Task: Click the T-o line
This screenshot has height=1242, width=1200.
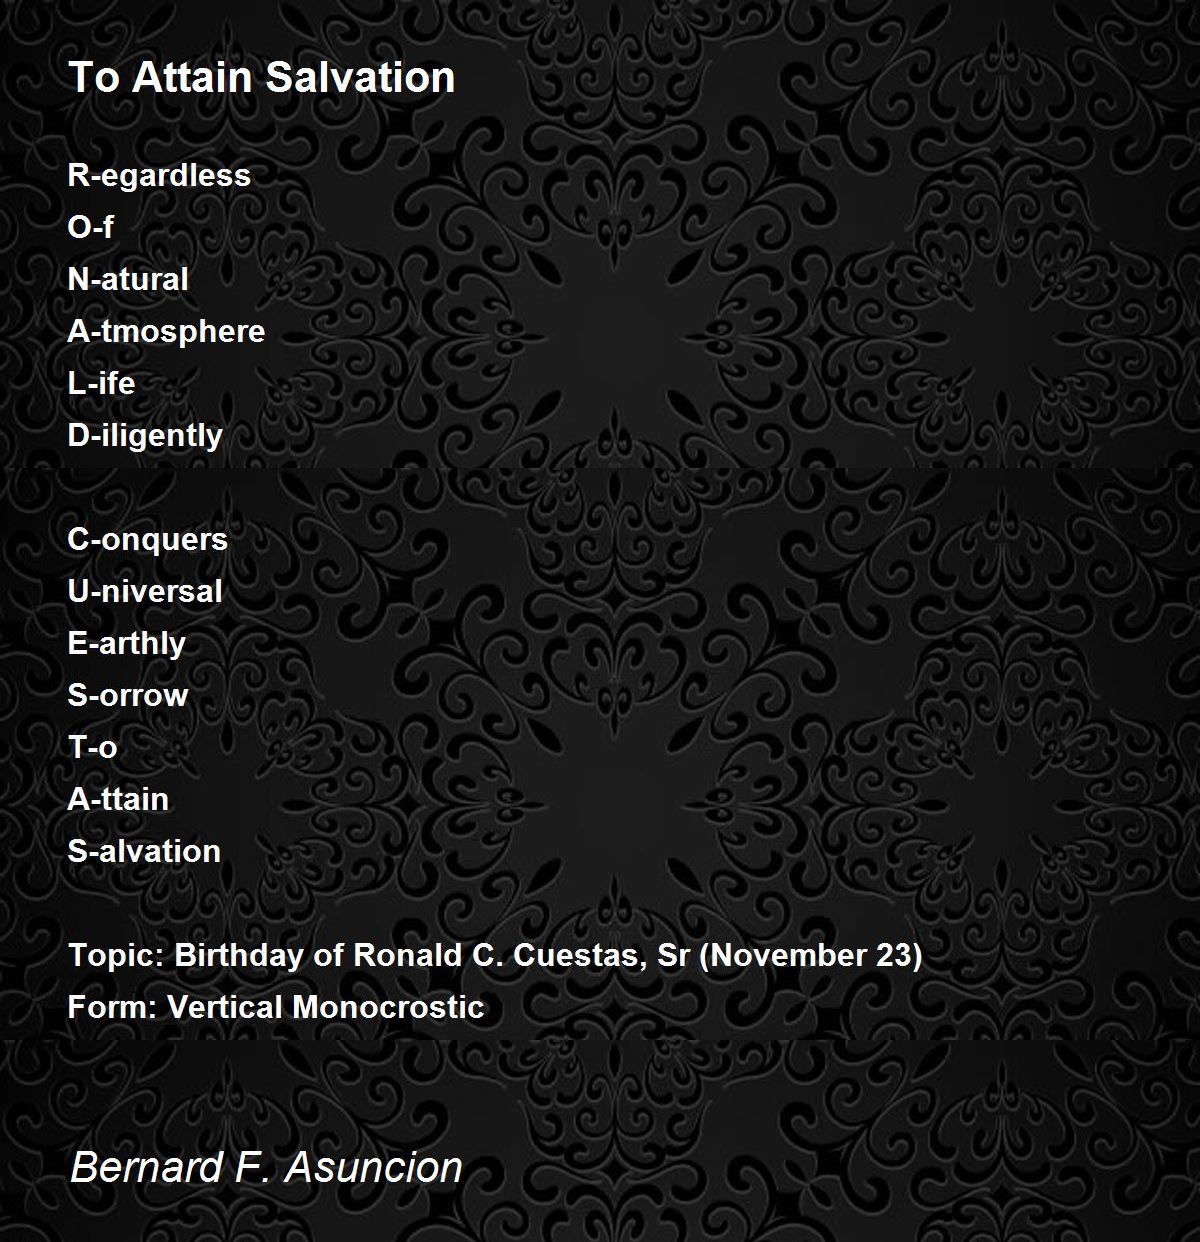Action: (93, 747)
